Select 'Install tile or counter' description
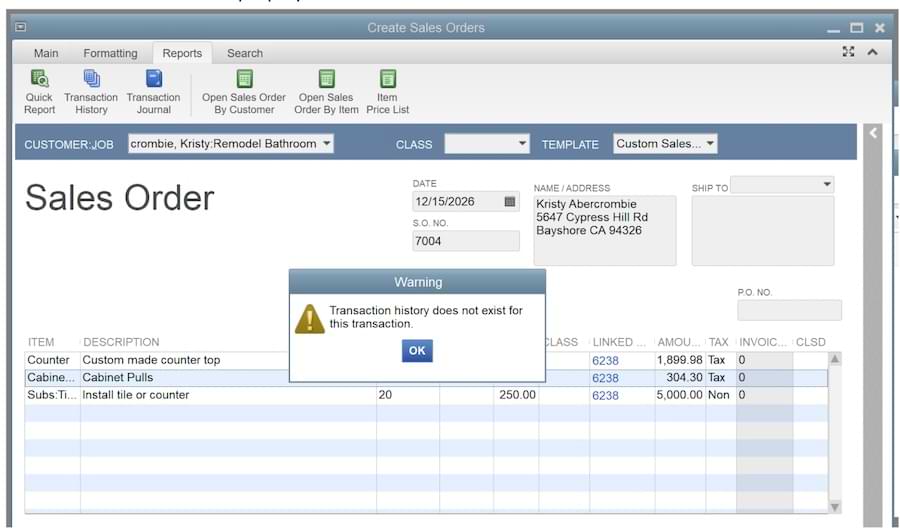900x531 pixels. [136, 395]
